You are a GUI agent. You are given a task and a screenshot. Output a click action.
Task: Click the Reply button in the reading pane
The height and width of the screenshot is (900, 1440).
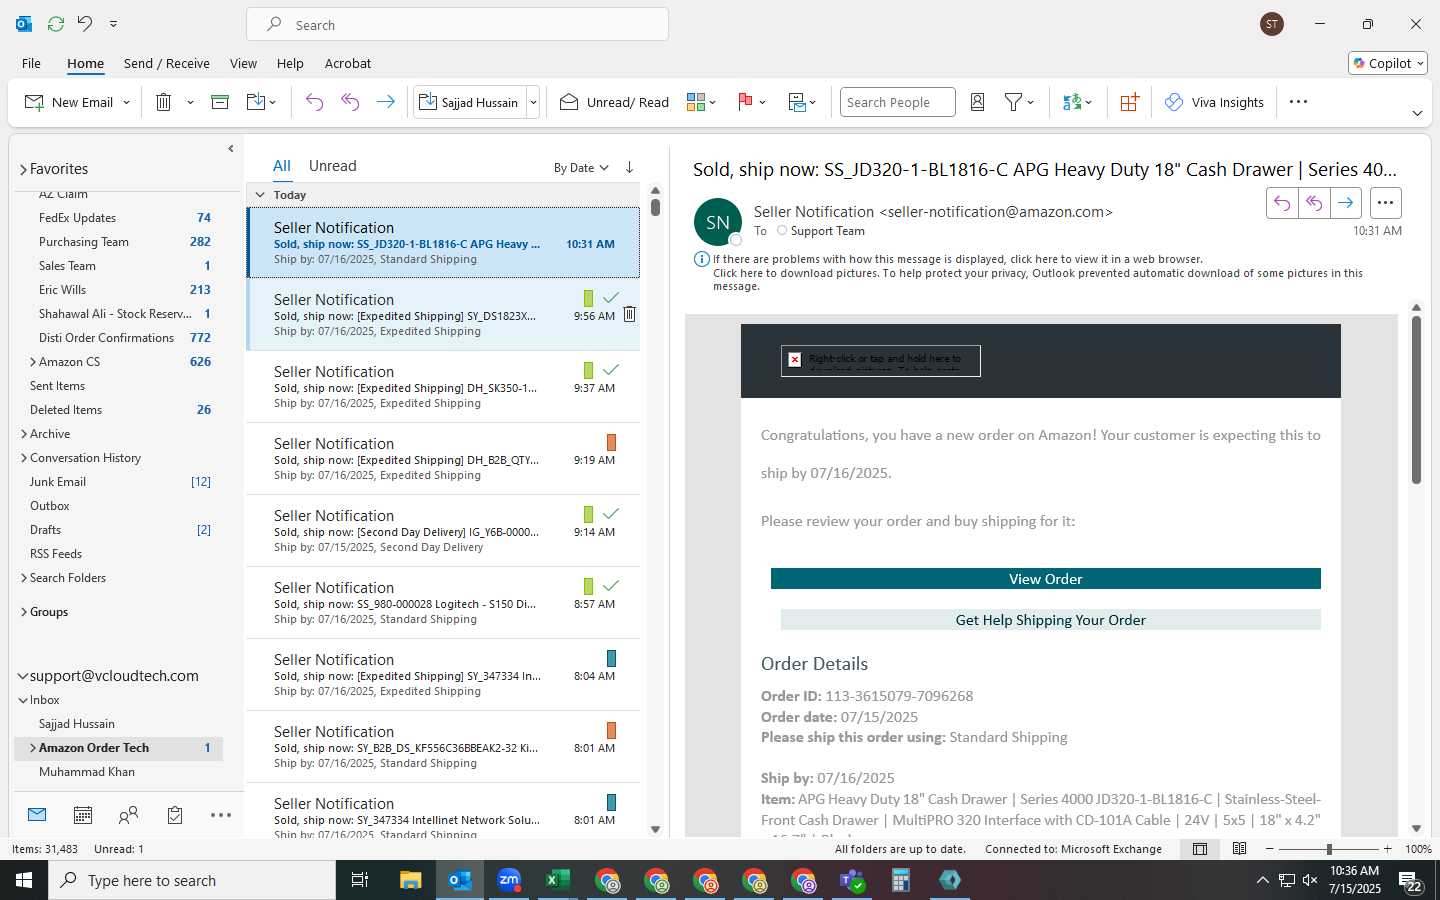(x=1281, y=203)
